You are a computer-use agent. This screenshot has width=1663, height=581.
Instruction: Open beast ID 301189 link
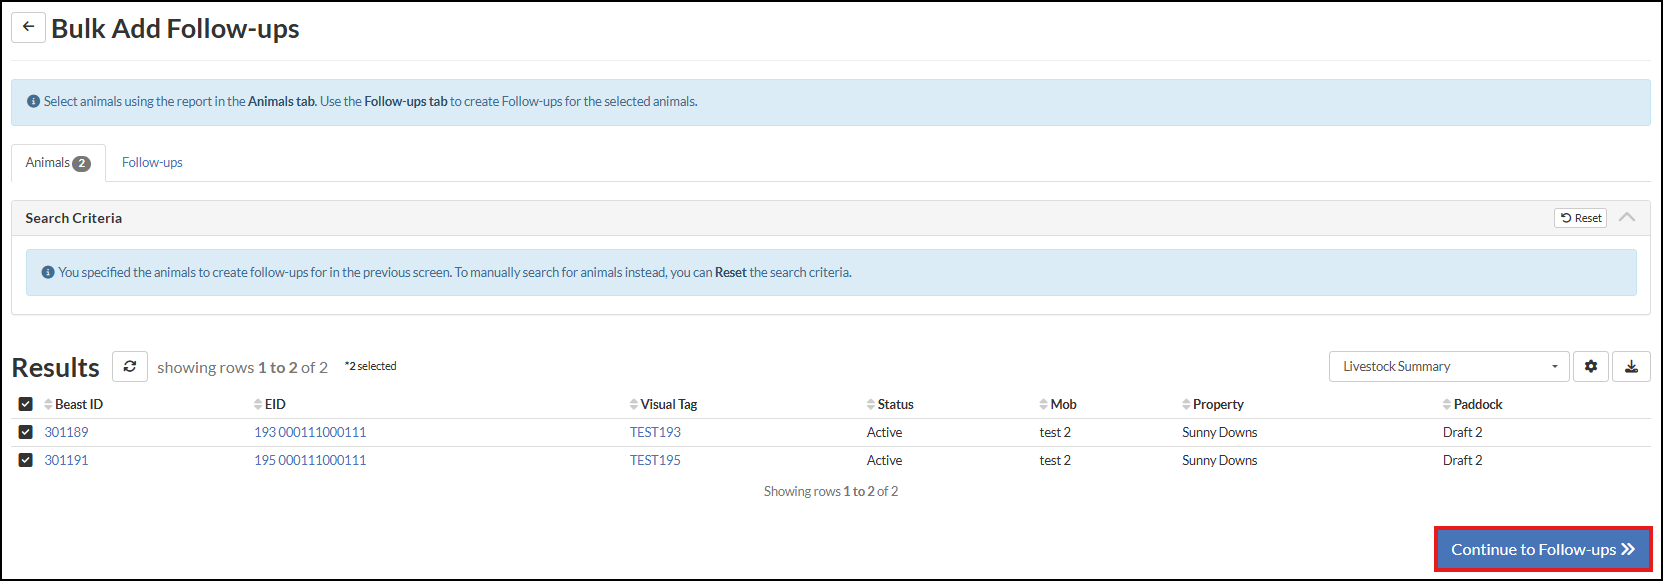[x=66, y=432]
